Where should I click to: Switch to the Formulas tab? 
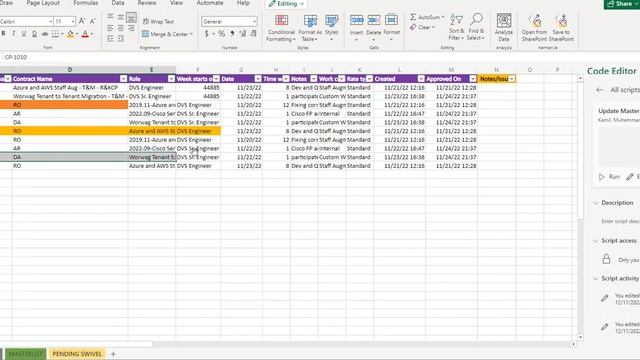[86, 3]
